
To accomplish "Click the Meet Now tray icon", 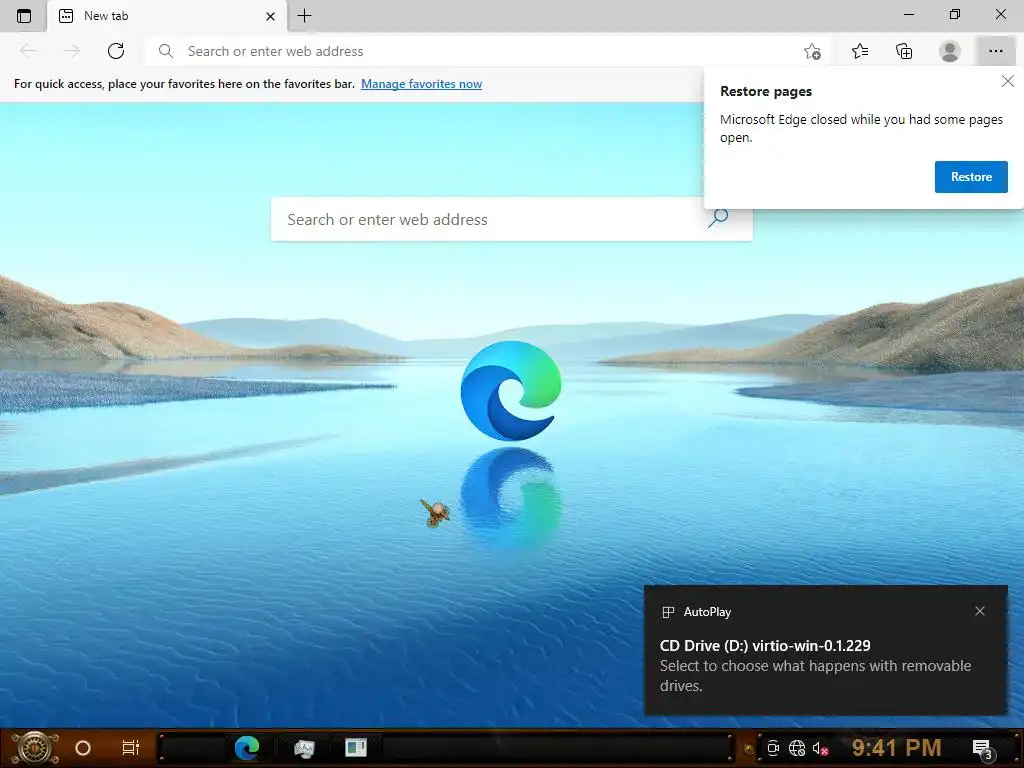I will point(773,748).
